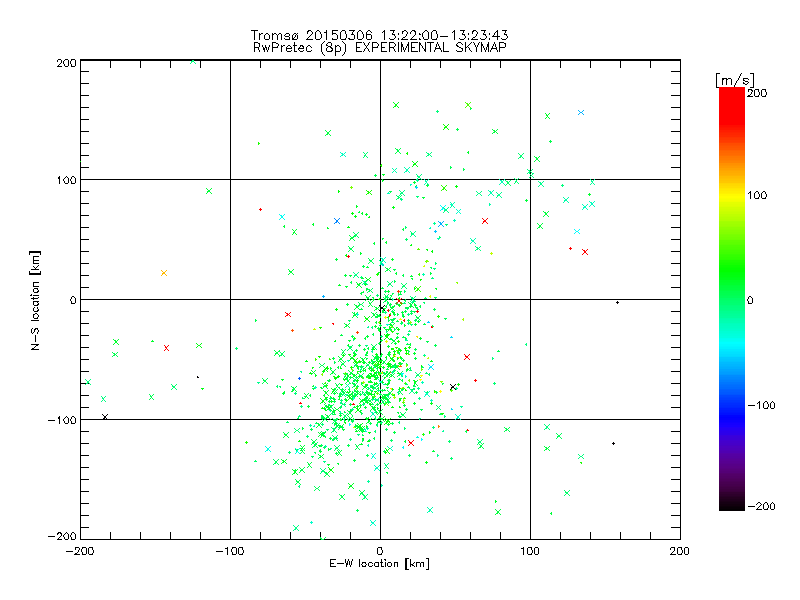The image size is (800, 600).
Task: Click the colorbar tick label '200'
Action: click(757, 93)
